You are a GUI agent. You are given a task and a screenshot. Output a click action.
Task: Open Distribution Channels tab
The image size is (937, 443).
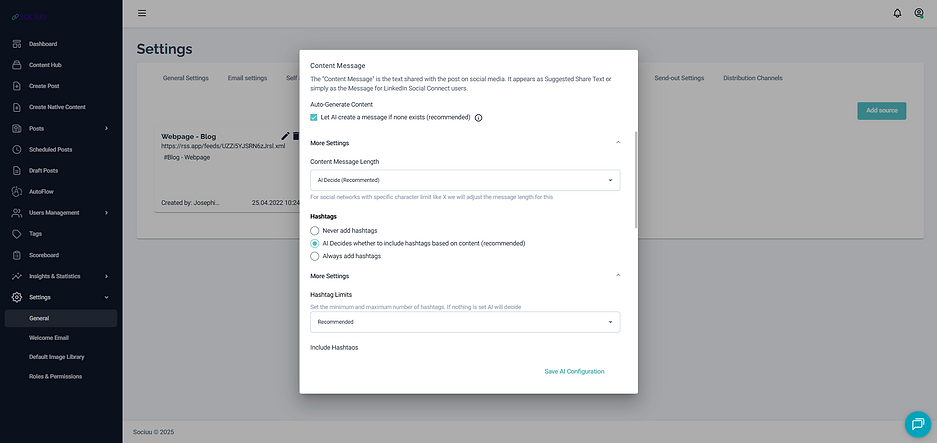click(x=752, y=78)
